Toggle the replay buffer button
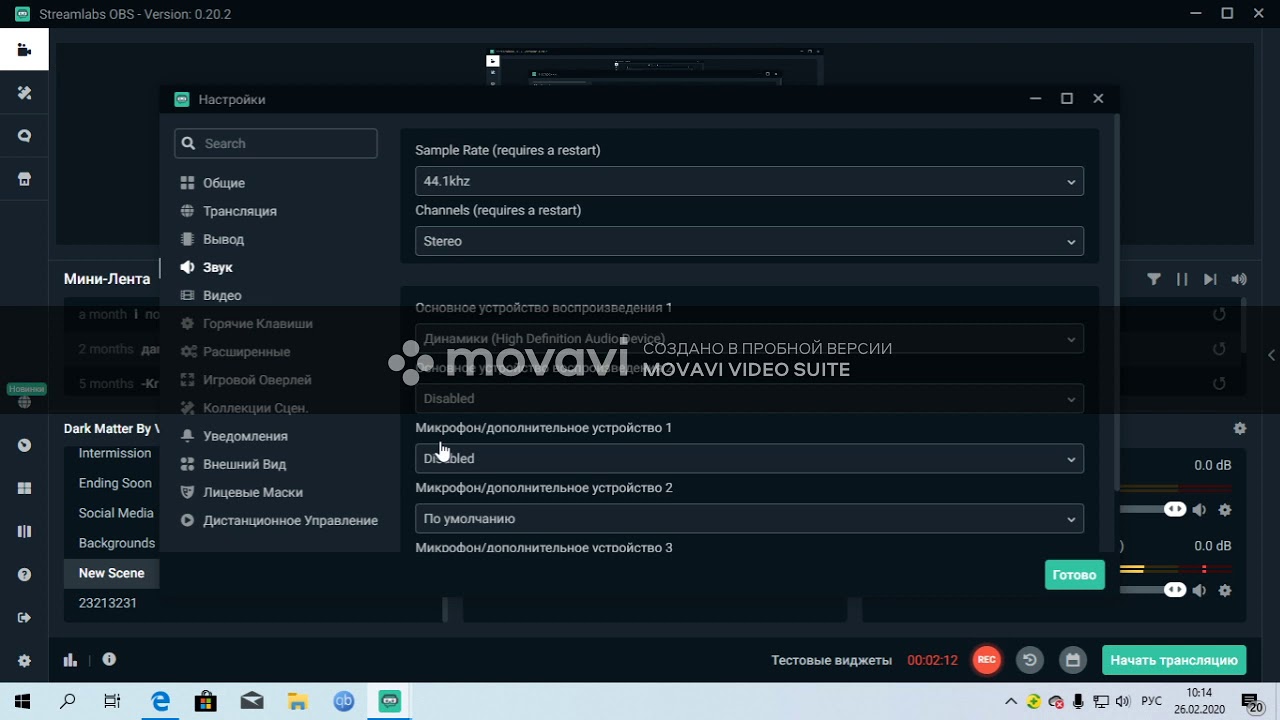The width and height of the screenshot is (1280, 720). pyautogui.click(x=1029, y=660)
